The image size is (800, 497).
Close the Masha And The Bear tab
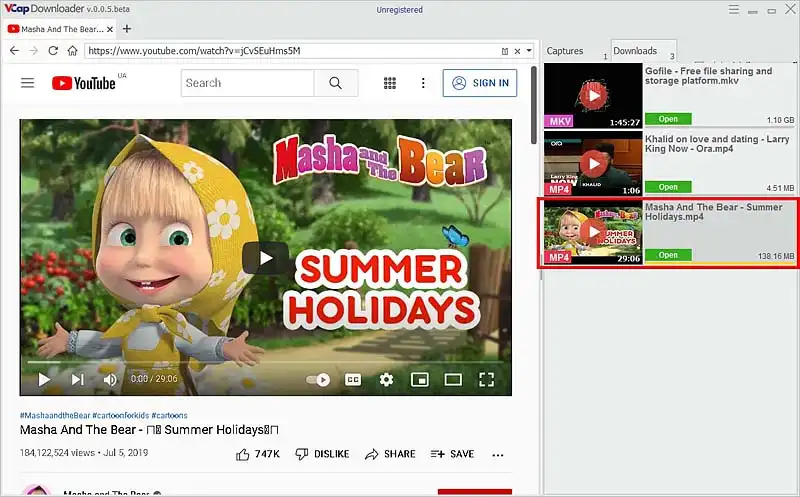109,30
